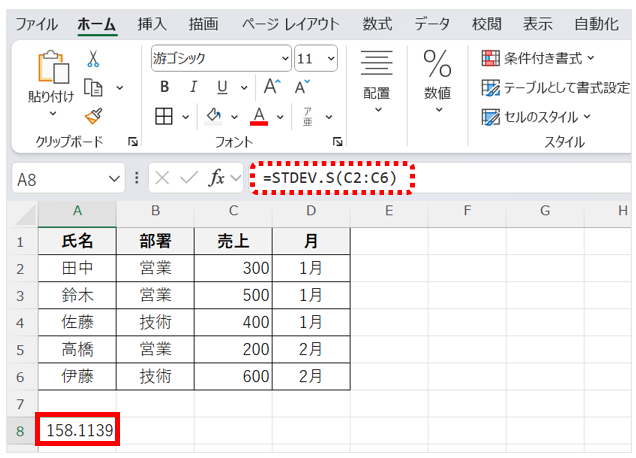Select cell A8 showing 158.1139
Viewport: 636px width, 458px height.
(x=77, y=430)
